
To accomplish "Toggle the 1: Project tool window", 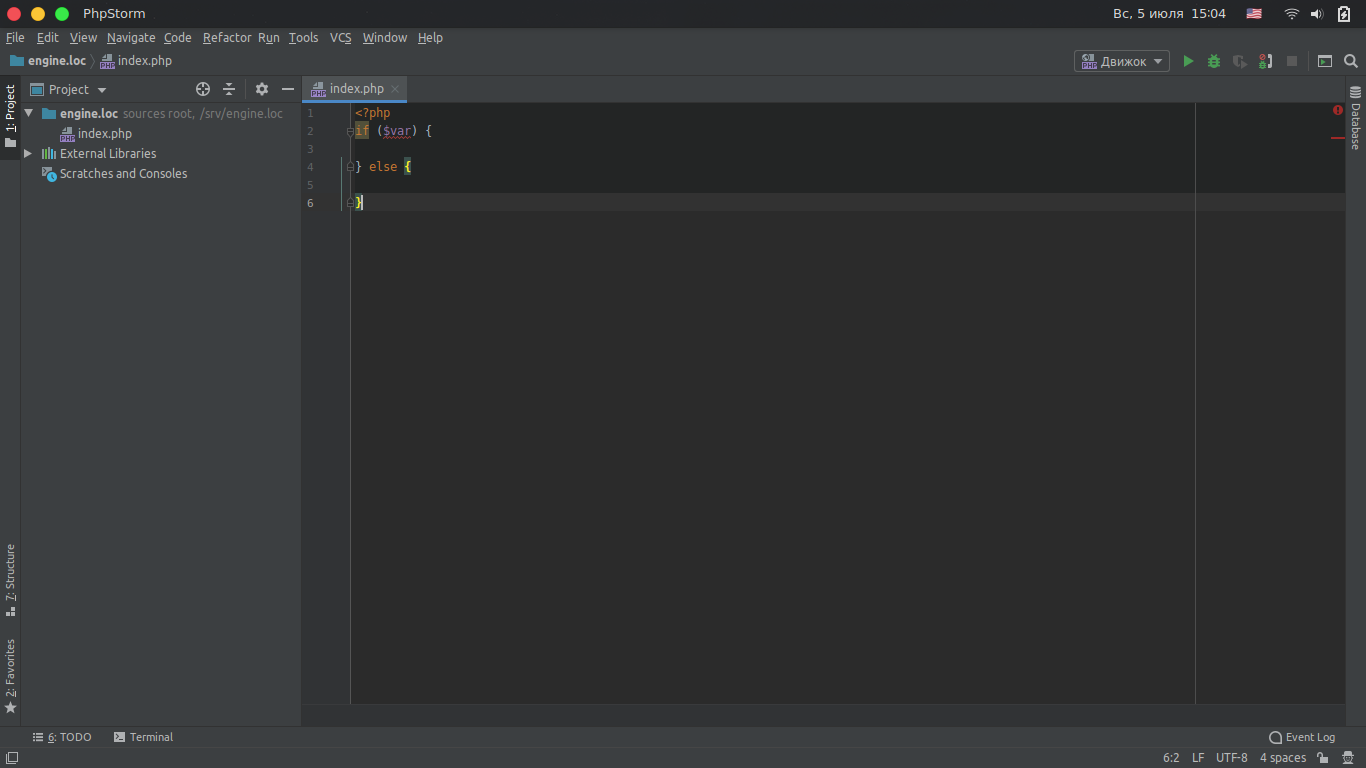I will click(x=10, y=115).
